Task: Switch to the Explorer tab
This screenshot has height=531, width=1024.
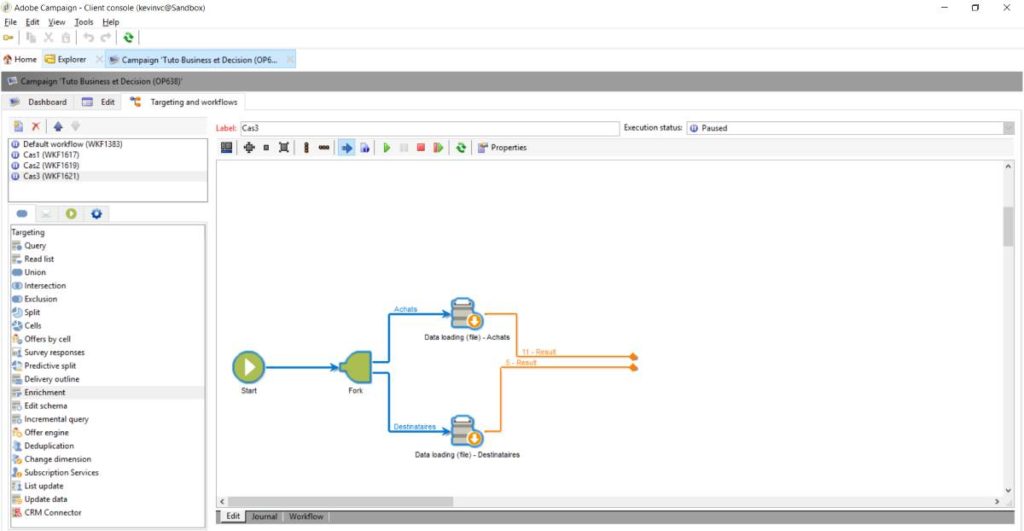Action: (x=66, y=59)
